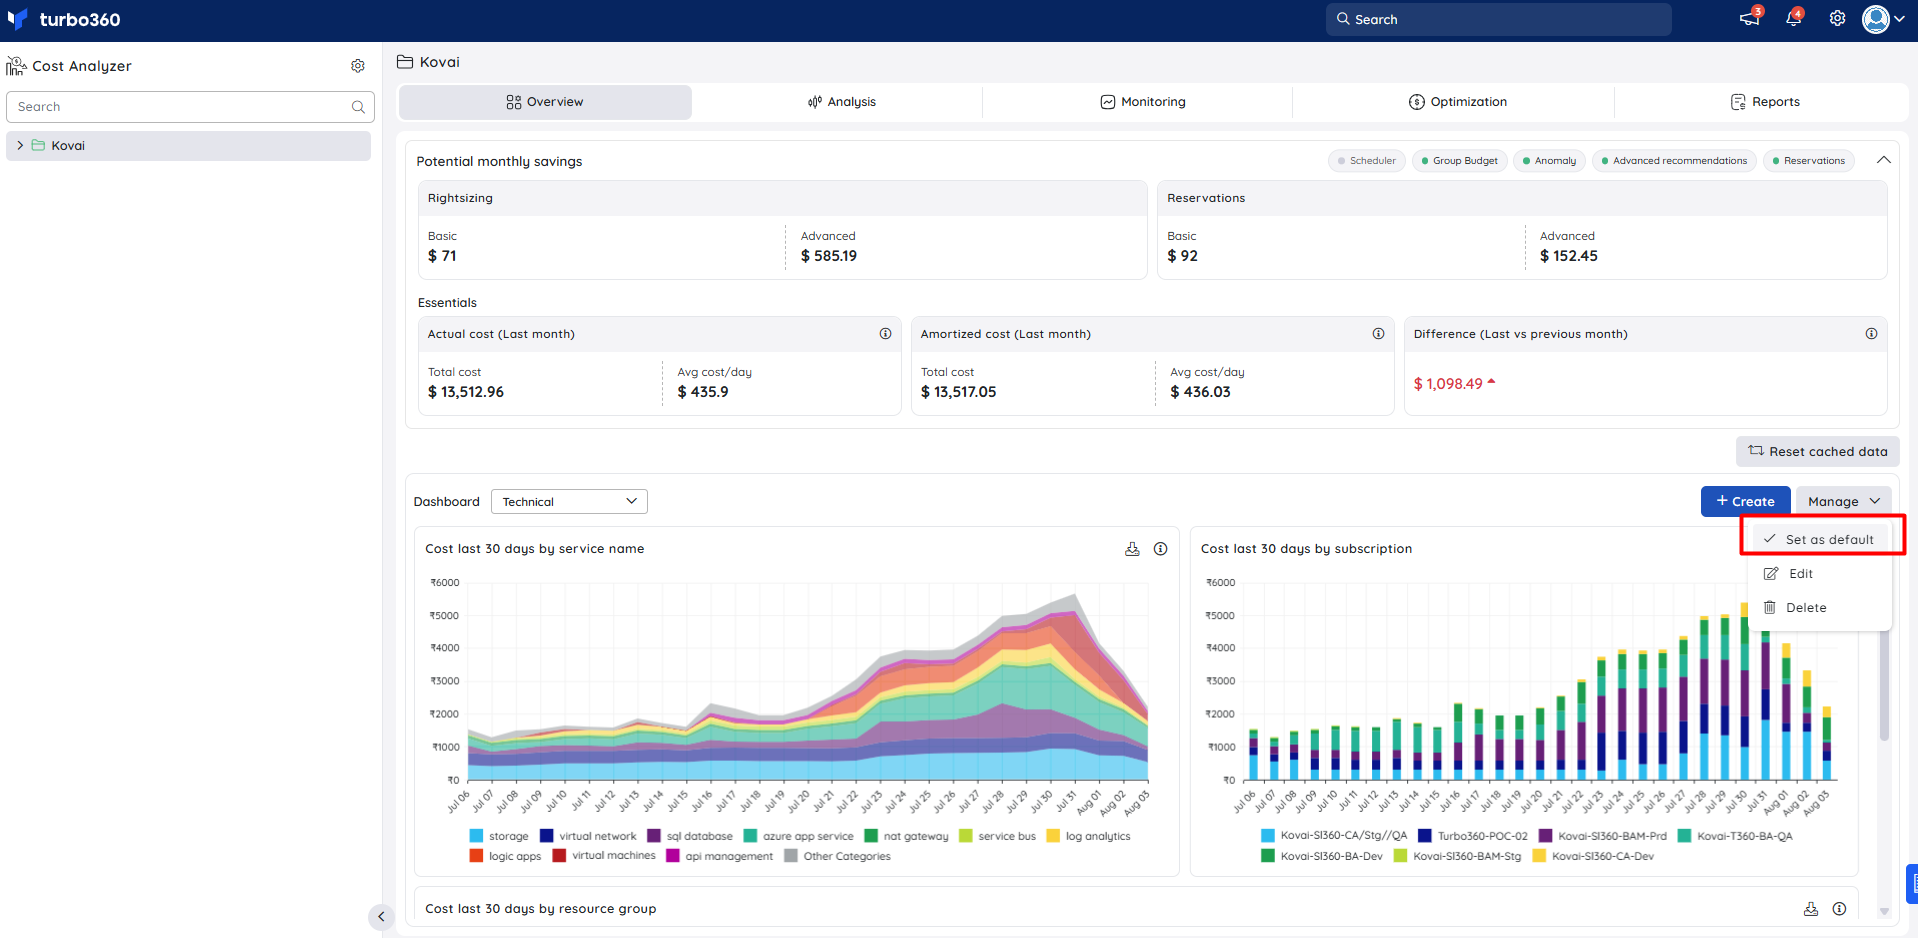Toggle Turbo360-POC-02 subscription legend

pos(1473,836)
